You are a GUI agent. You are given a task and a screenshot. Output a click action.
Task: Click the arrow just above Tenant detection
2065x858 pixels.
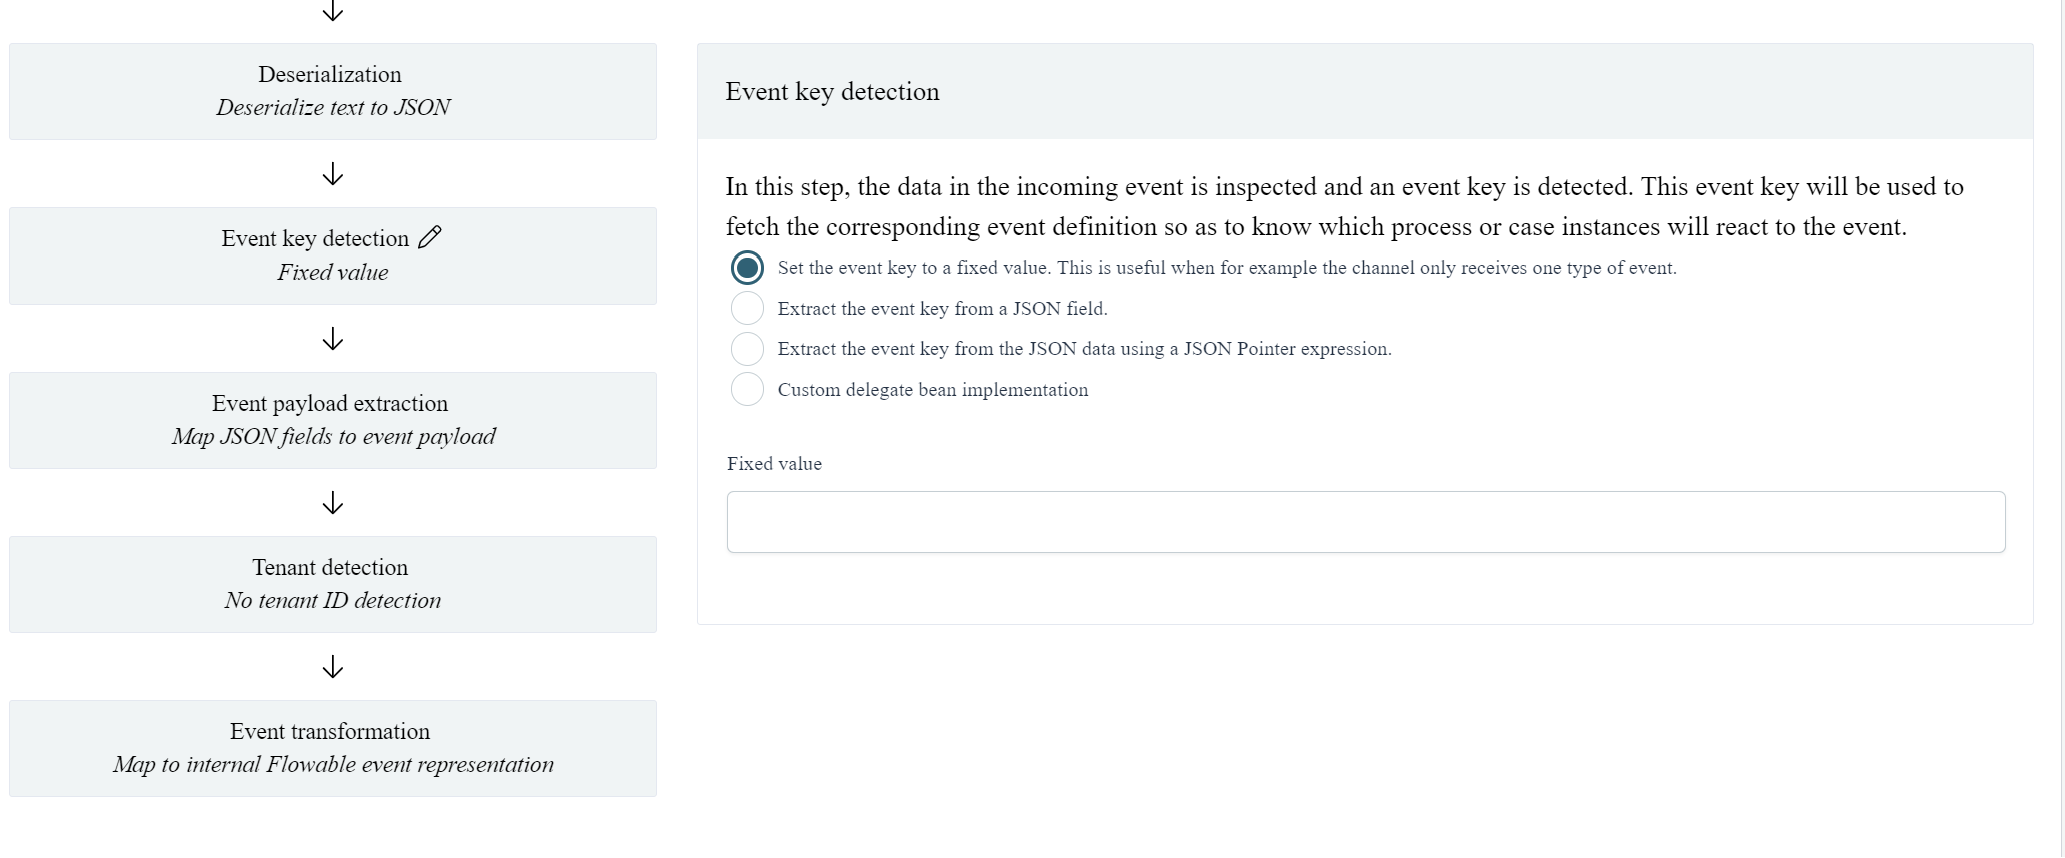coord(333,503)
